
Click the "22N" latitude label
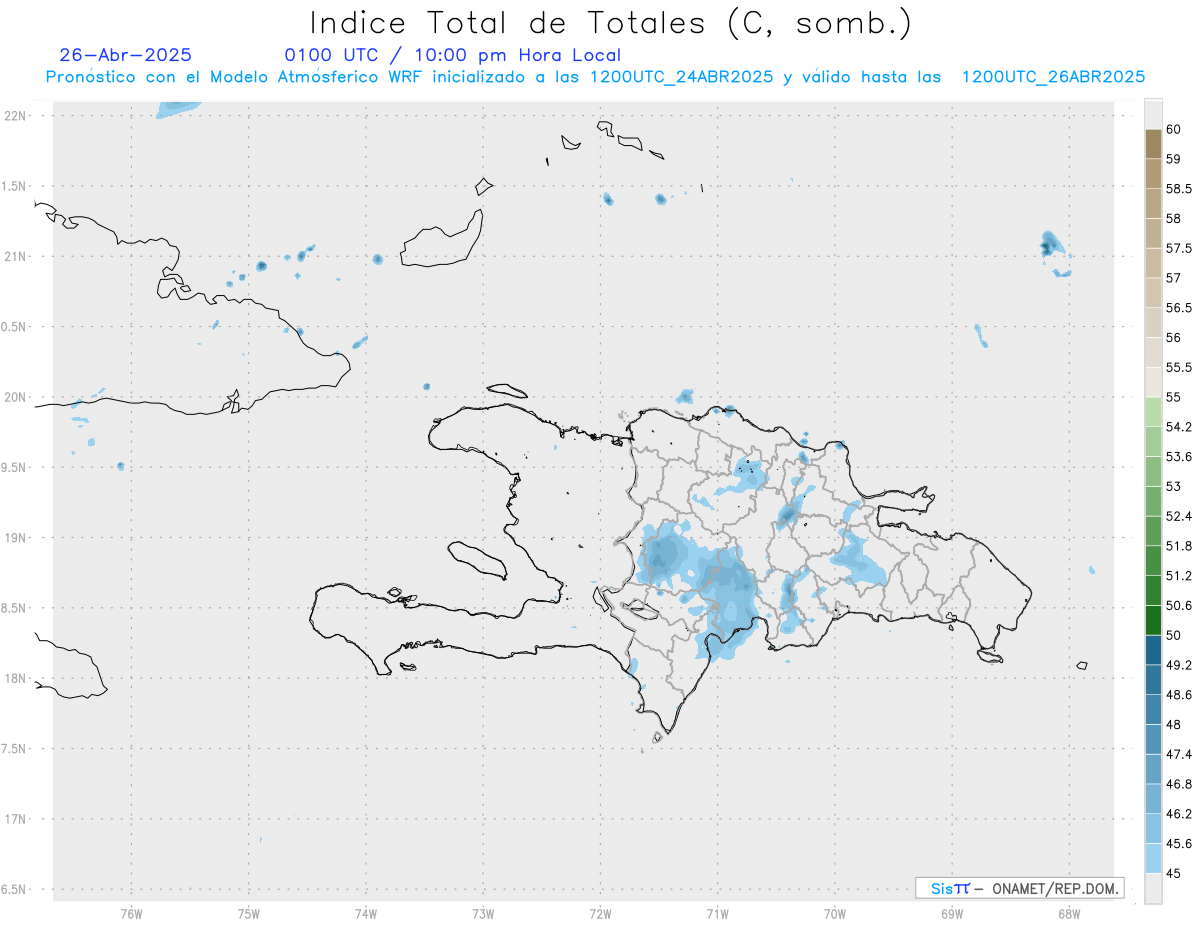click(16, 116)
